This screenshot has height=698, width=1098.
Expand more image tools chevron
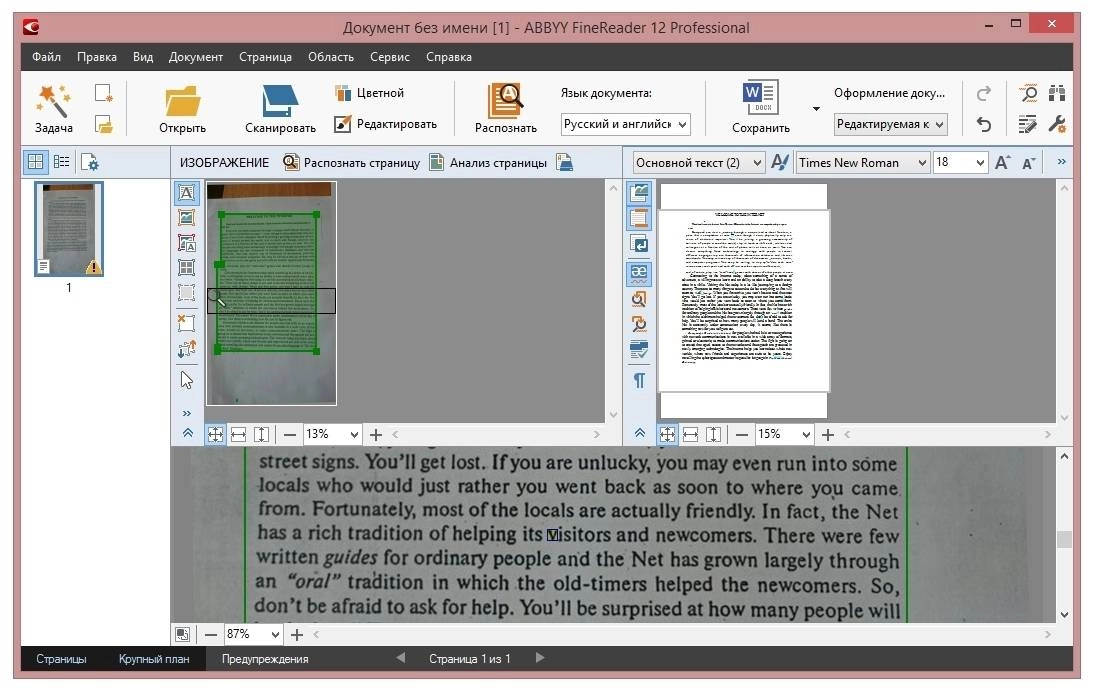click(x=186, y=414)
